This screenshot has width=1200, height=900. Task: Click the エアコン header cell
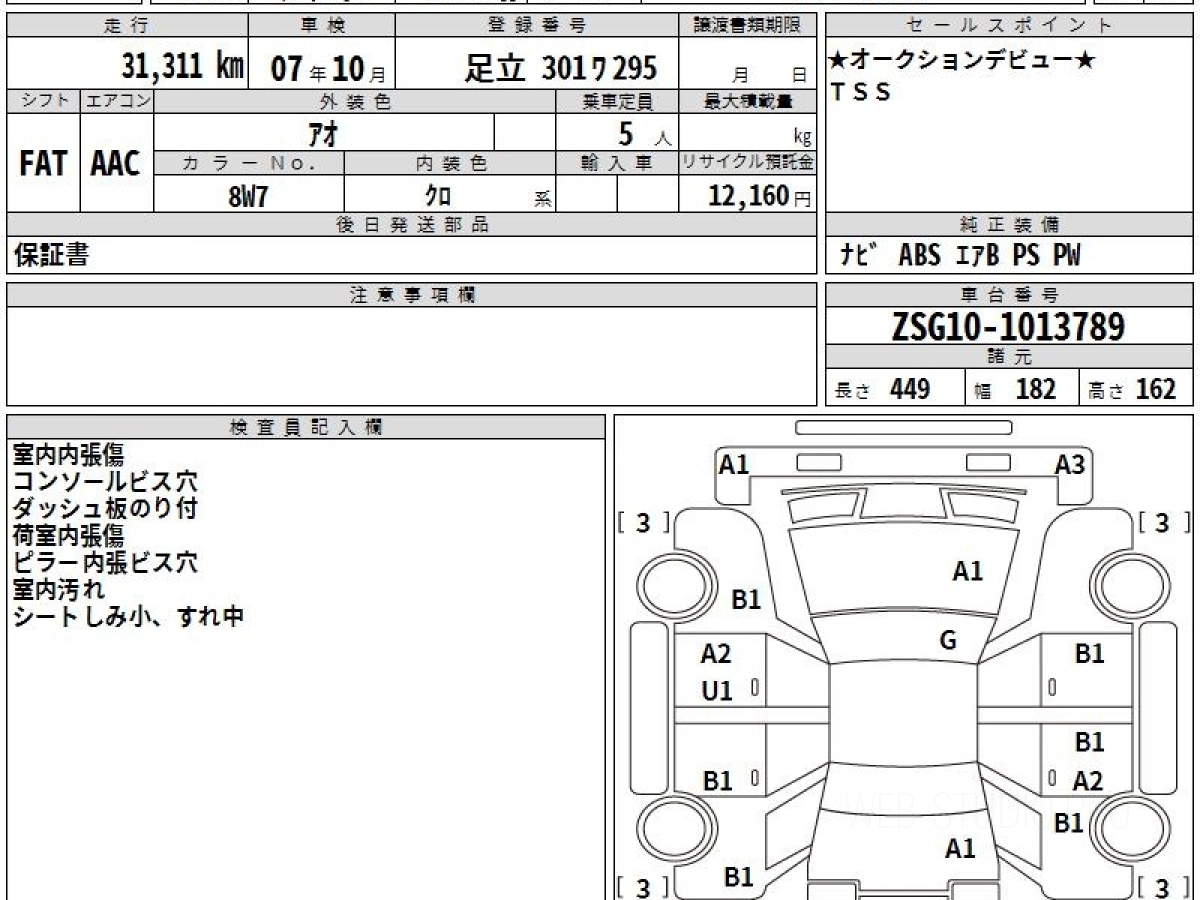pos(117,101)
